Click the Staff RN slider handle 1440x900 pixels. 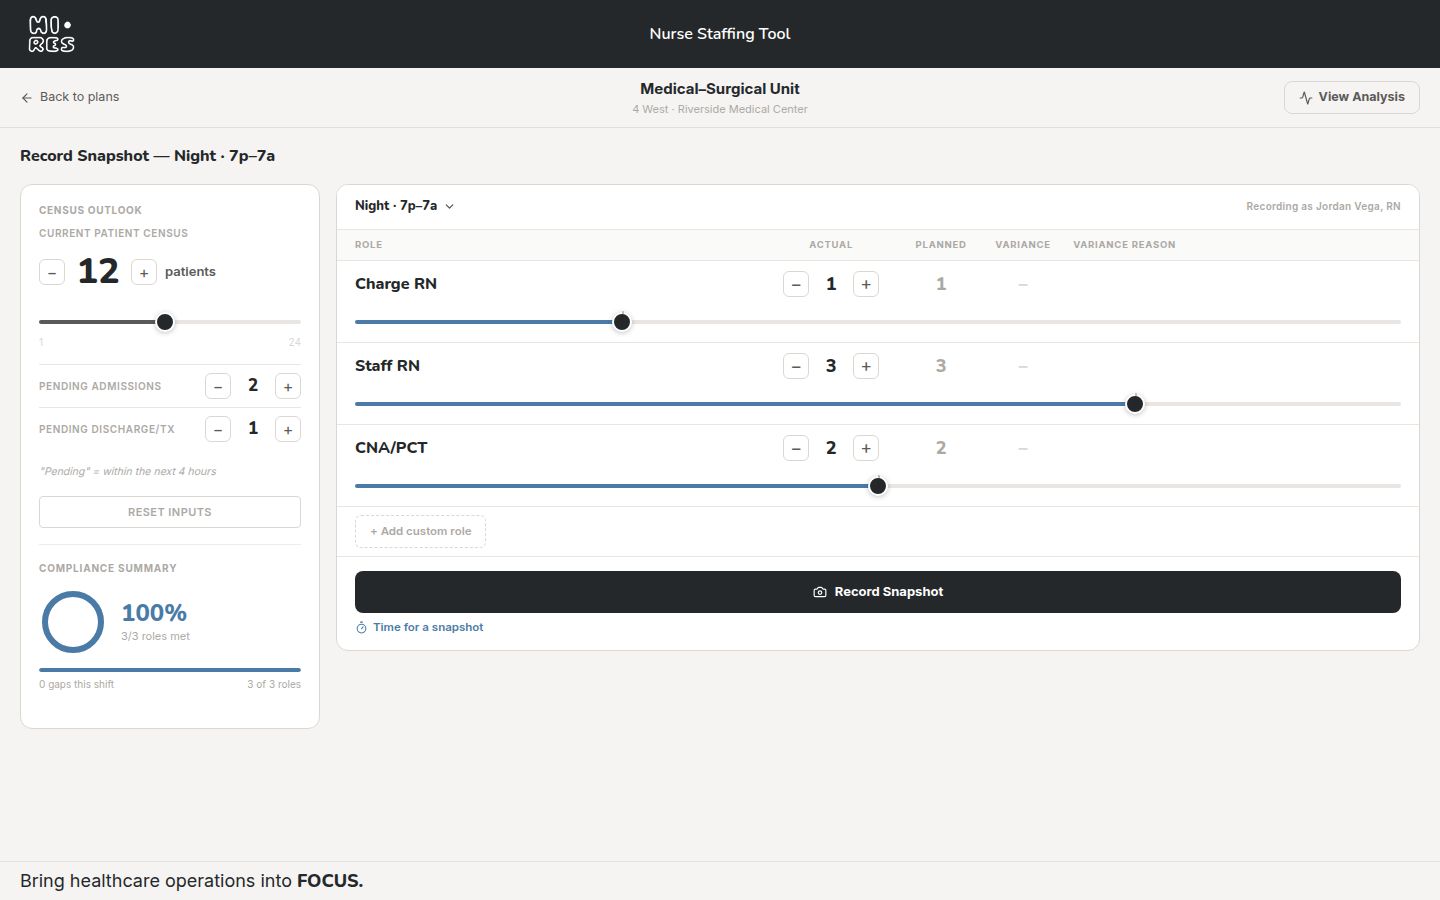(1135, 404)
